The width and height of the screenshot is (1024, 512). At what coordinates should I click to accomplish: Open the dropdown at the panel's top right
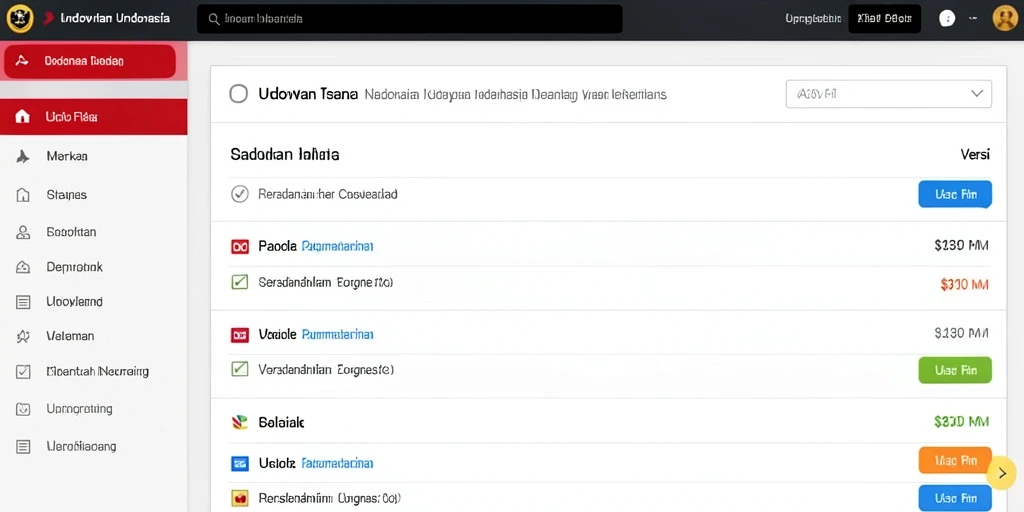[889, 94]
